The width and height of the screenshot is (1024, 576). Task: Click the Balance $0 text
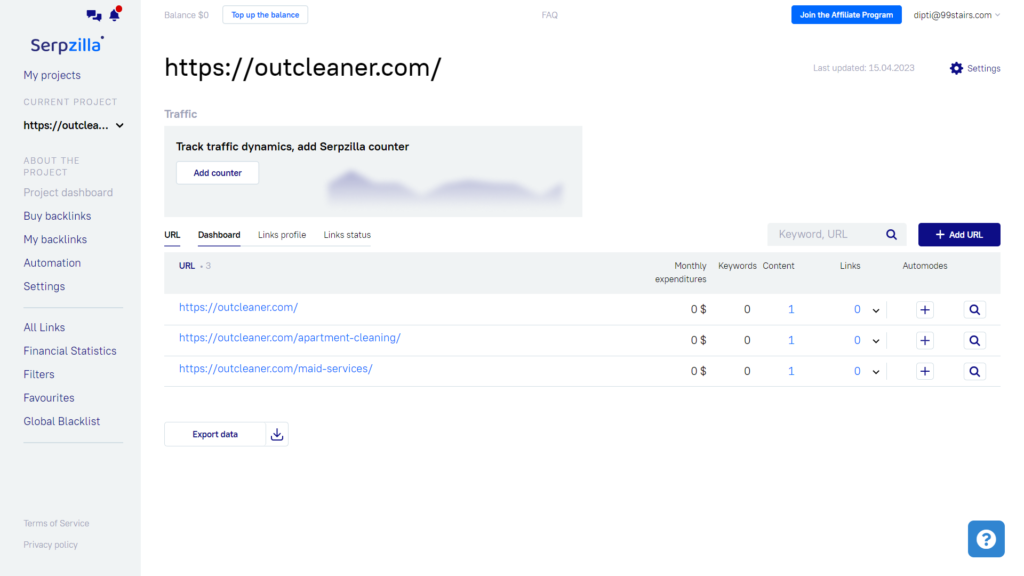(x=186, y=15)
